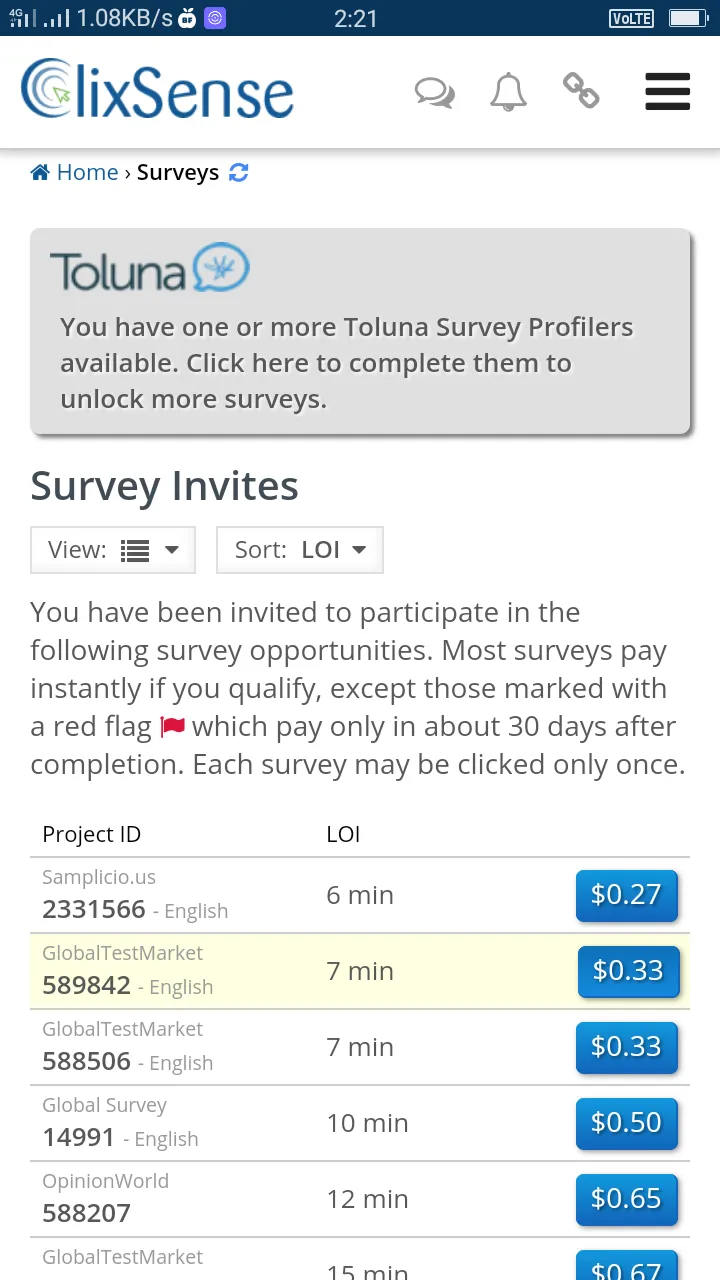Open notifications bell icon
The height and width of the screenshot is (1280, 720).
click(x=508, y=92)
